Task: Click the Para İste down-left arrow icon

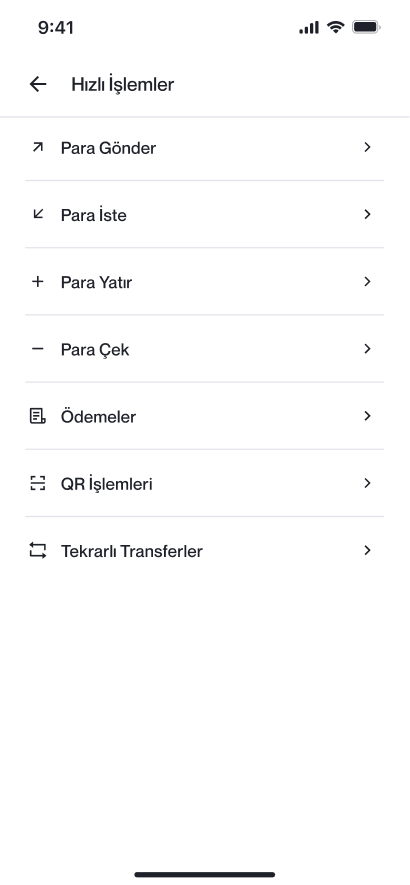Action: click(37, 214)
